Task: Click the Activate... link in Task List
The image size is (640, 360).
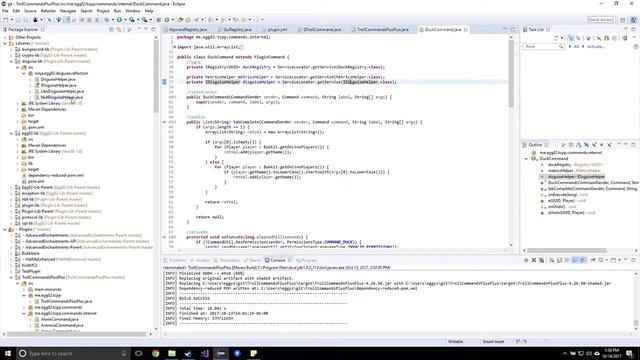Action: point(596,47)
